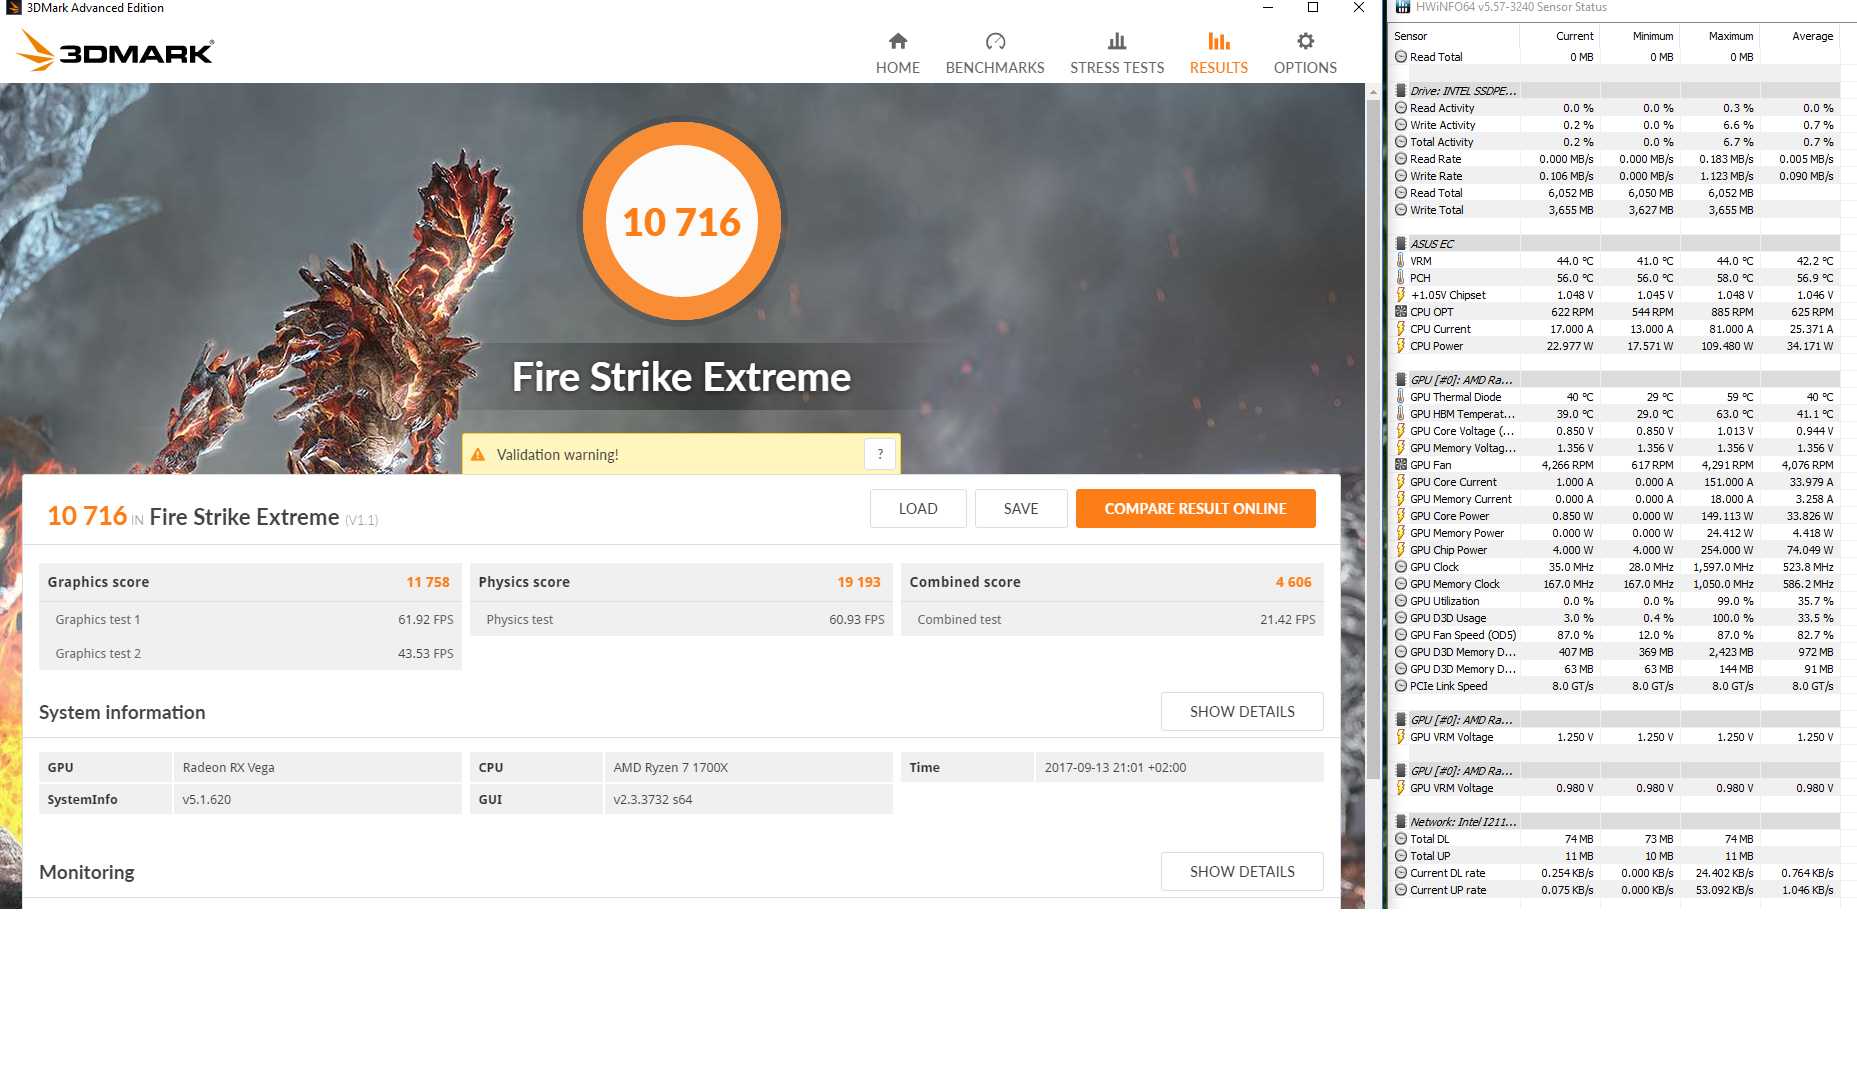Click the VRM thermometer icon in HWiNFO
Screen dimensions: 1857x1080
click(1401, 261)
